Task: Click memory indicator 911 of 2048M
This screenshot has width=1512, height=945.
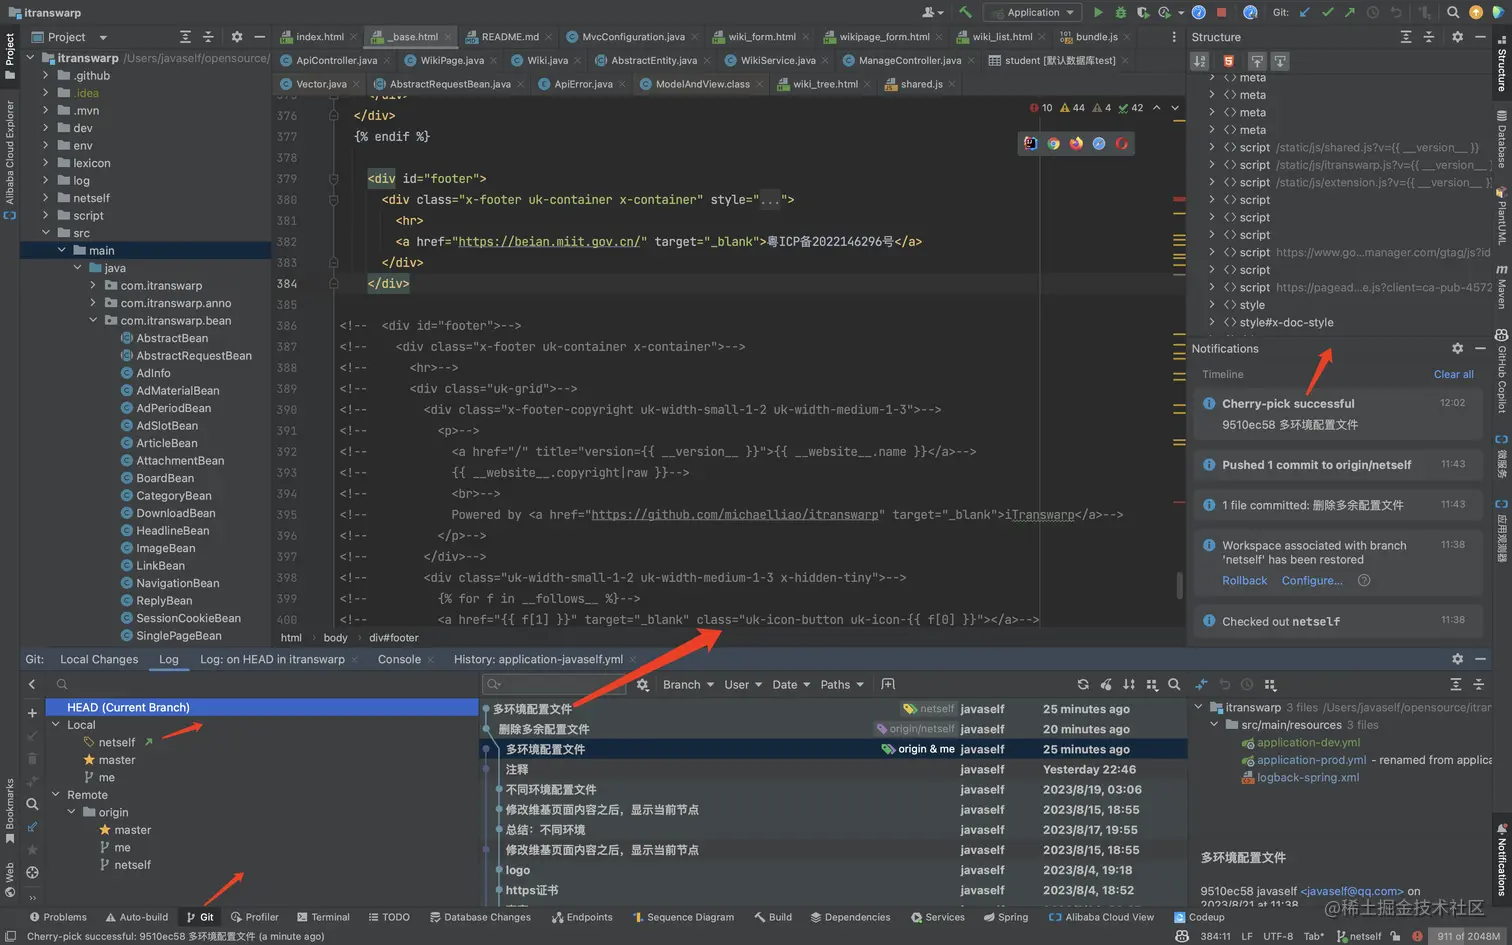Action: tap(1468, 937)
